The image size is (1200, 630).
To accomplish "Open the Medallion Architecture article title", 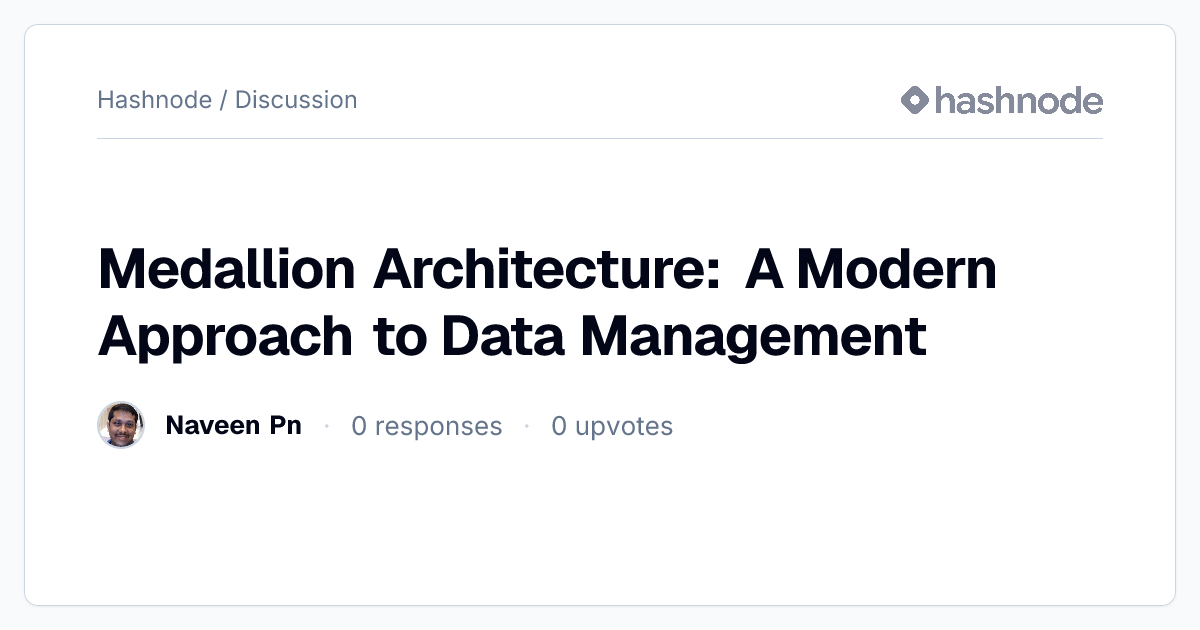I will pos(547,302).
